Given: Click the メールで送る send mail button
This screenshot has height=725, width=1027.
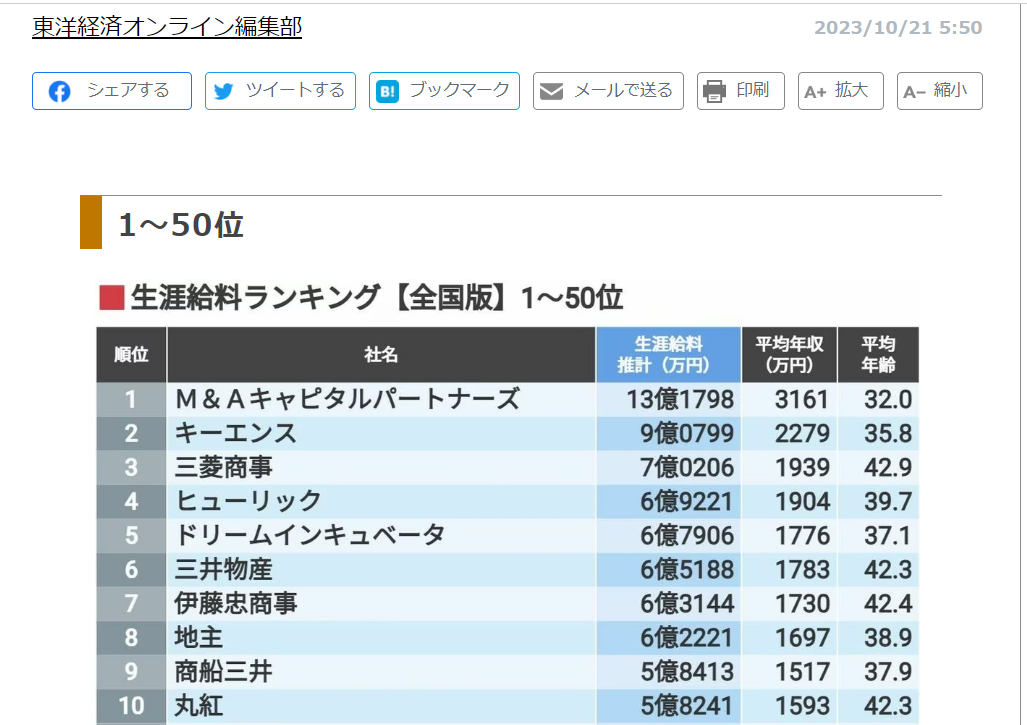Looking at the screenshot, I should (607, 91).
